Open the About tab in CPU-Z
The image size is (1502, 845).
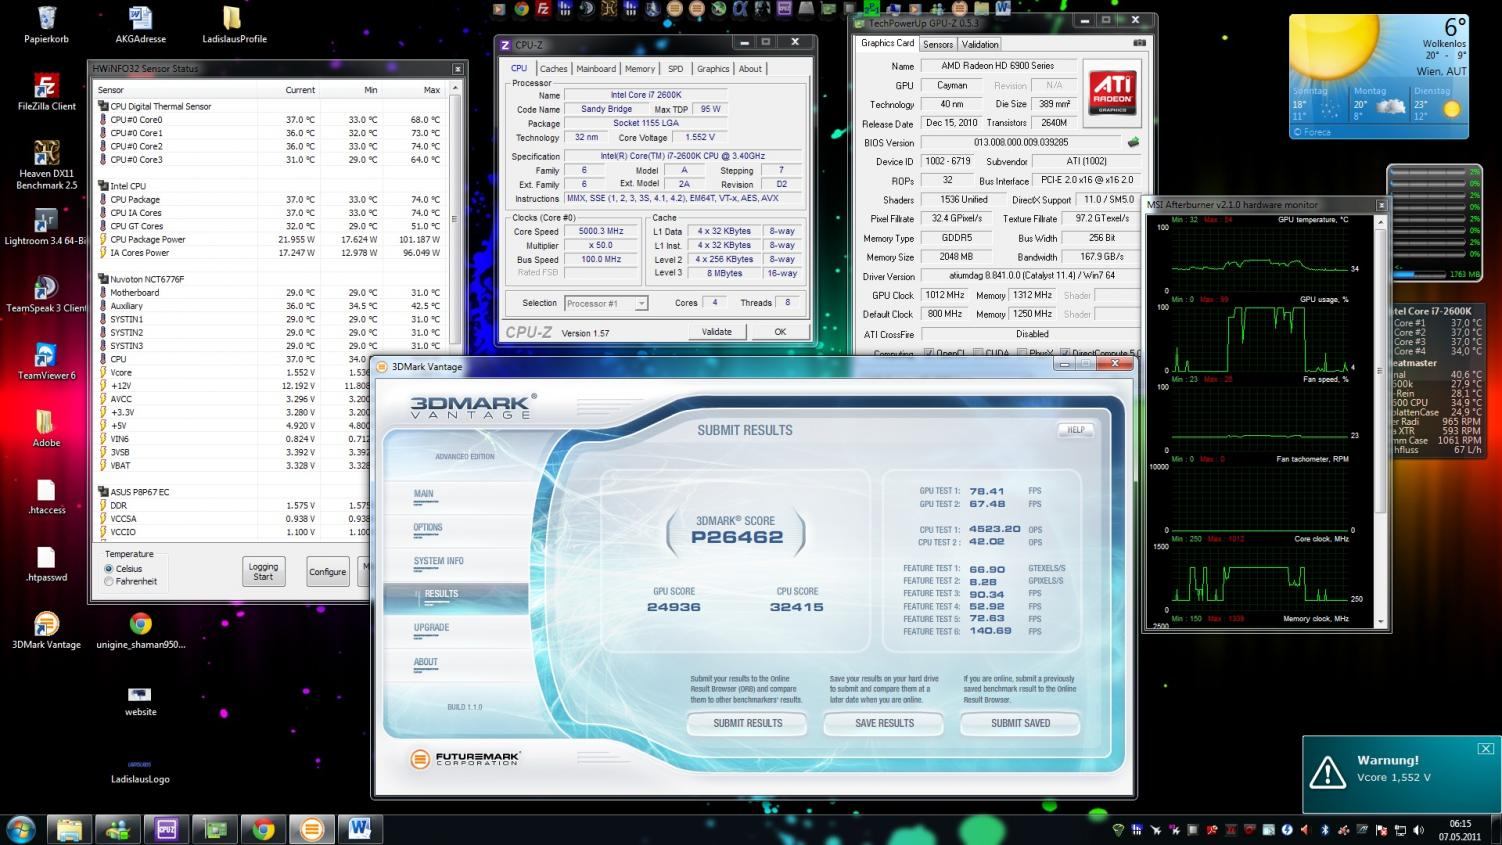750,69
